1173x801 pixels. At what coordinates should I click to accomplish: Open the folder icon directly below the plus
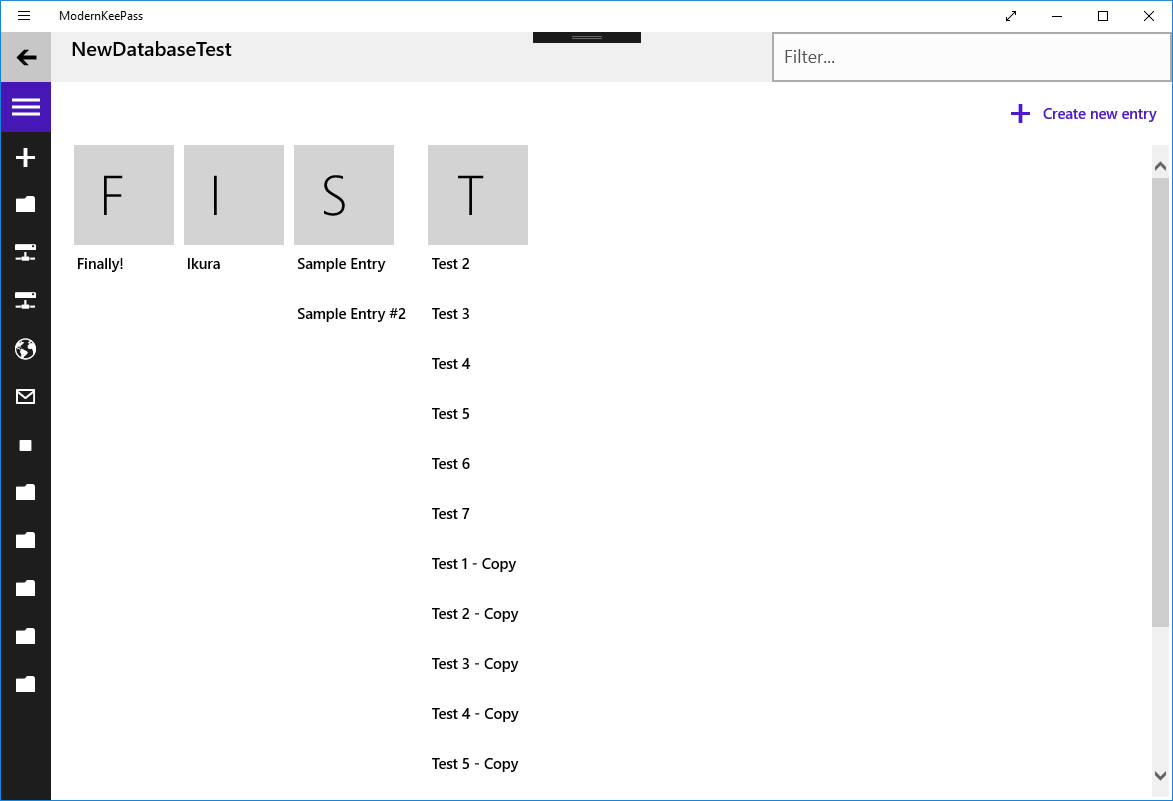26,205
